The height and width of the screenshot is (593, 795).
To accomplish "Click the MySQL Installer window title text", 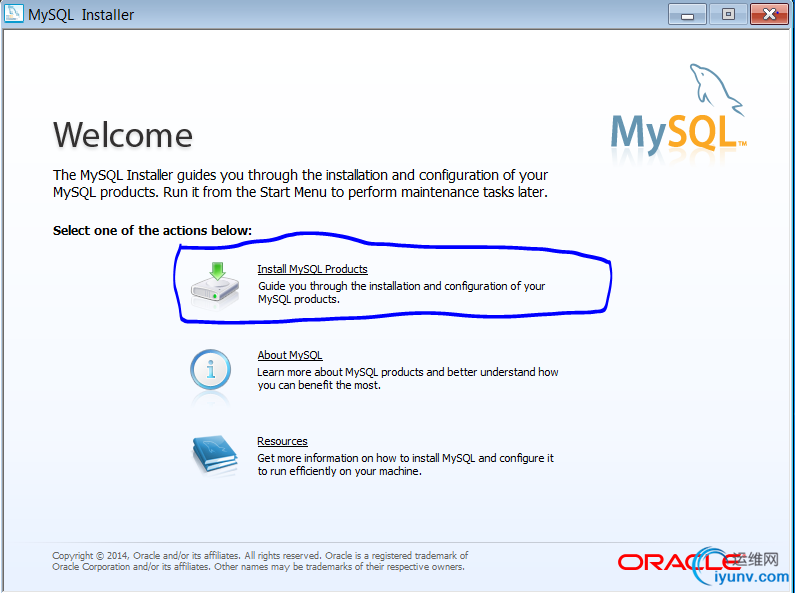I will click(x=81, y=15).
